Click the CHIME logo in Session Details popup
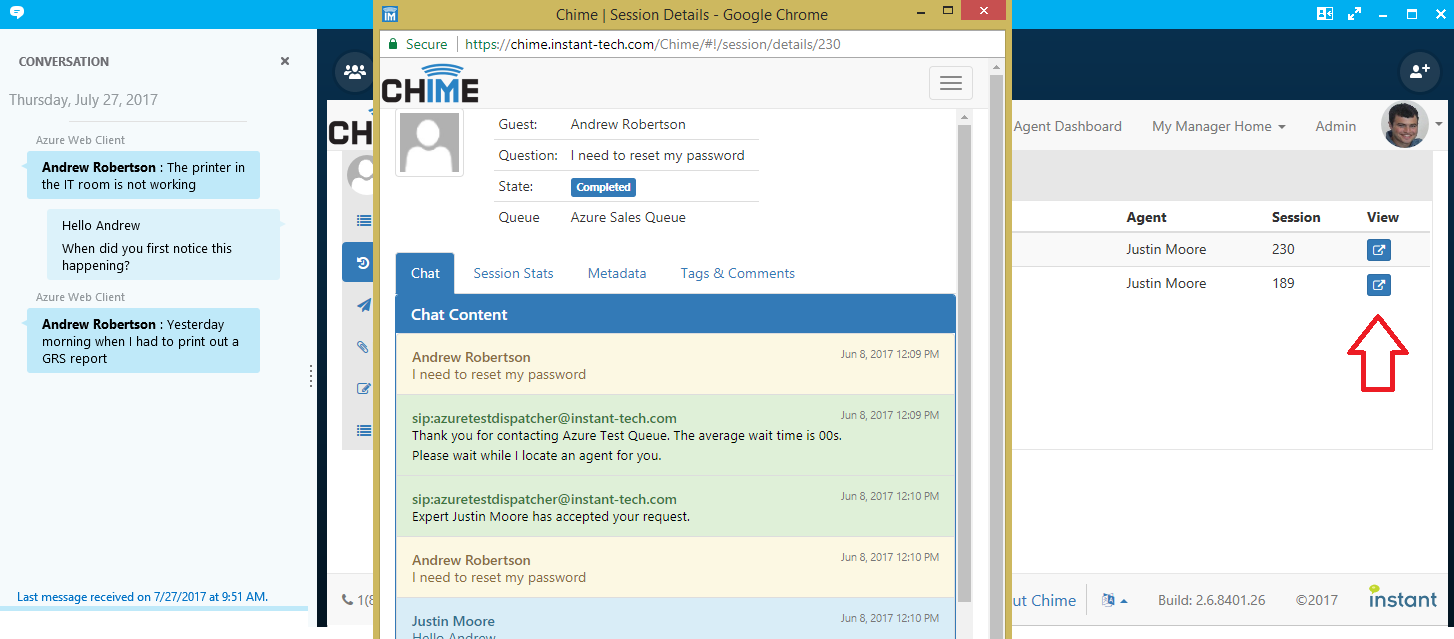 [431, 83]
